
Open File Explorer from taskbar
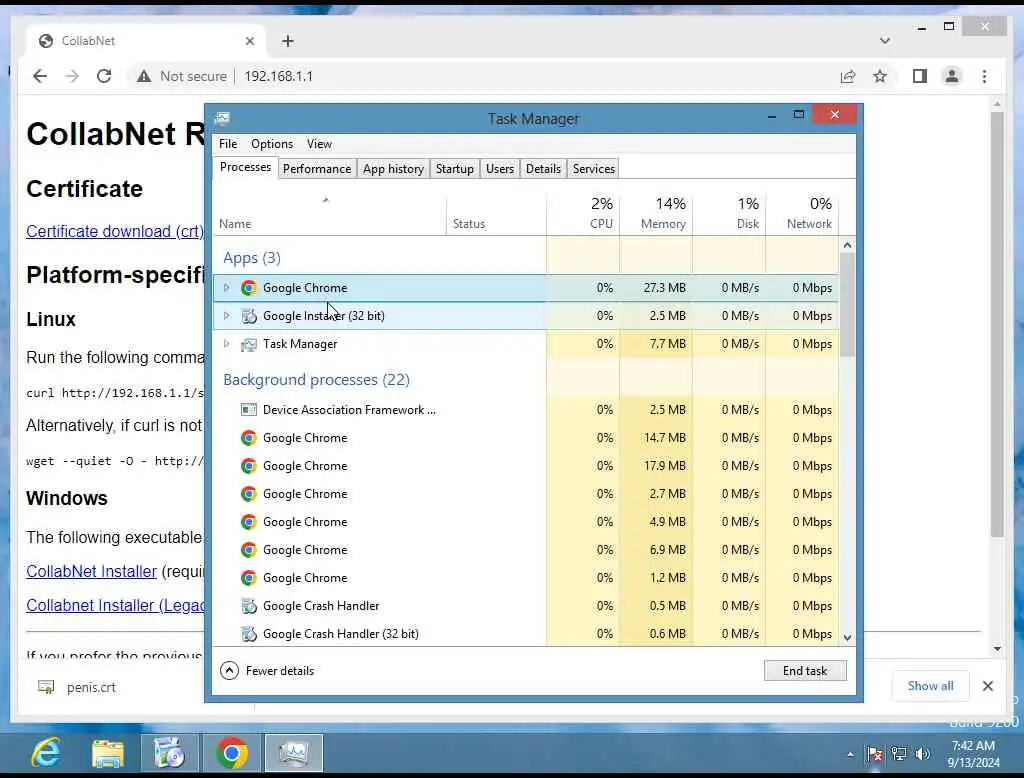(x=108, y=753)
